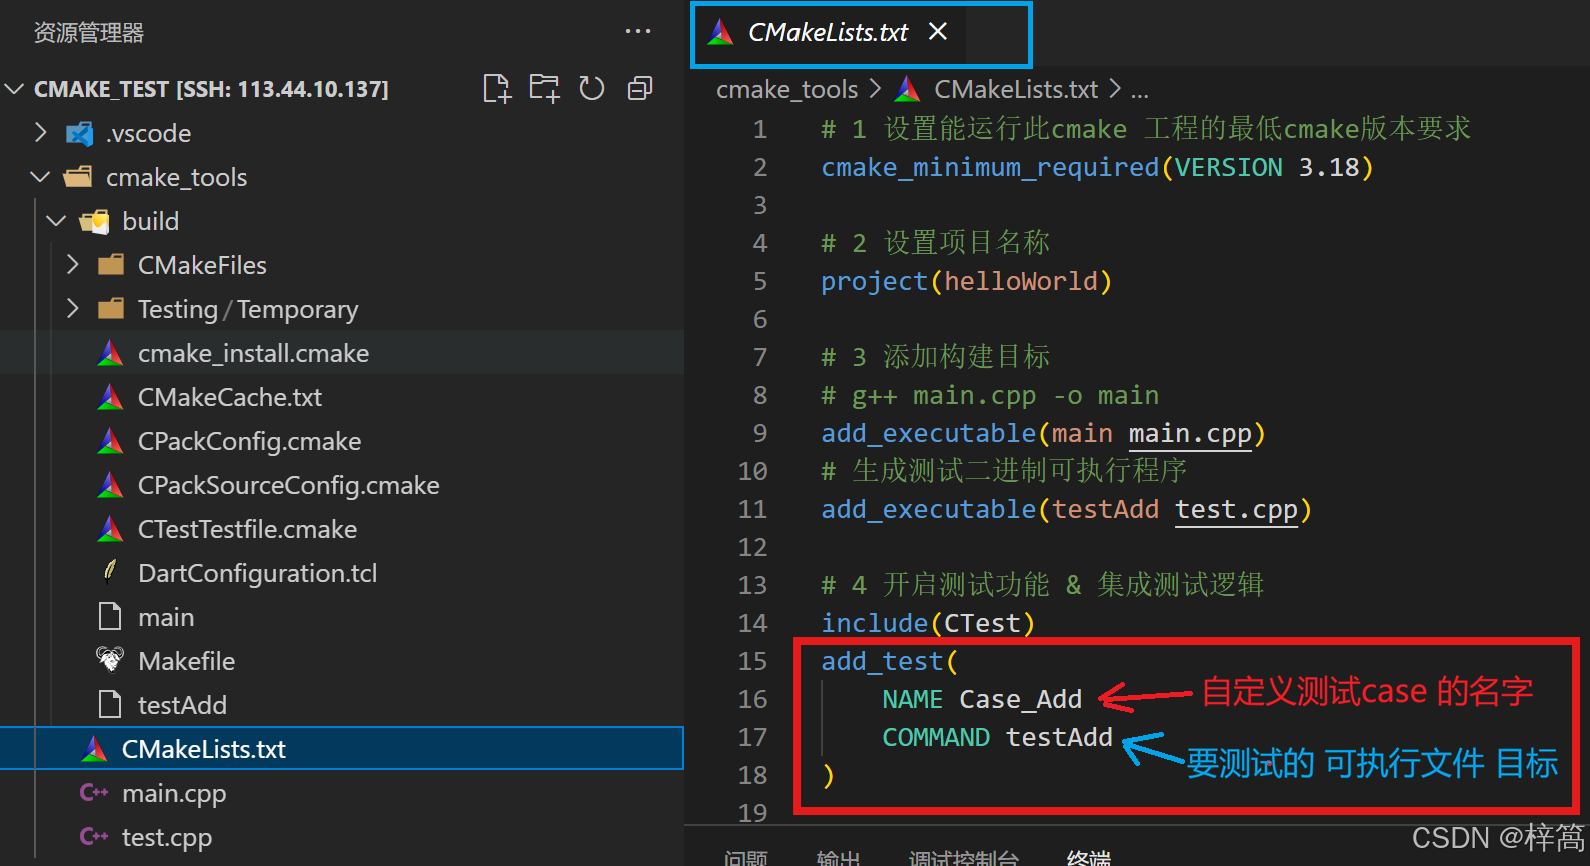The image size is (1590, 866).
Task: Click the CMake icon beside CTestTestfile.cmake
Action: 110,529
